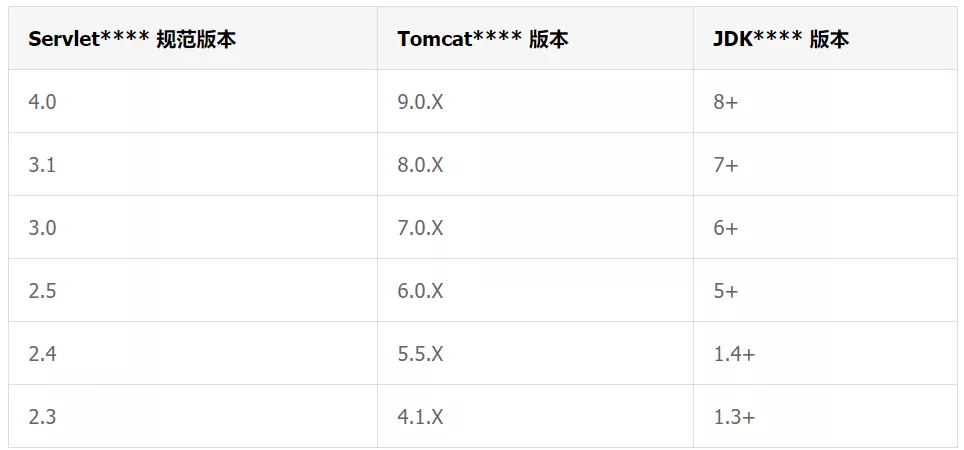Select the Servlet 2.5 cell
The image size is (964, 450).
tap(193, 290)
